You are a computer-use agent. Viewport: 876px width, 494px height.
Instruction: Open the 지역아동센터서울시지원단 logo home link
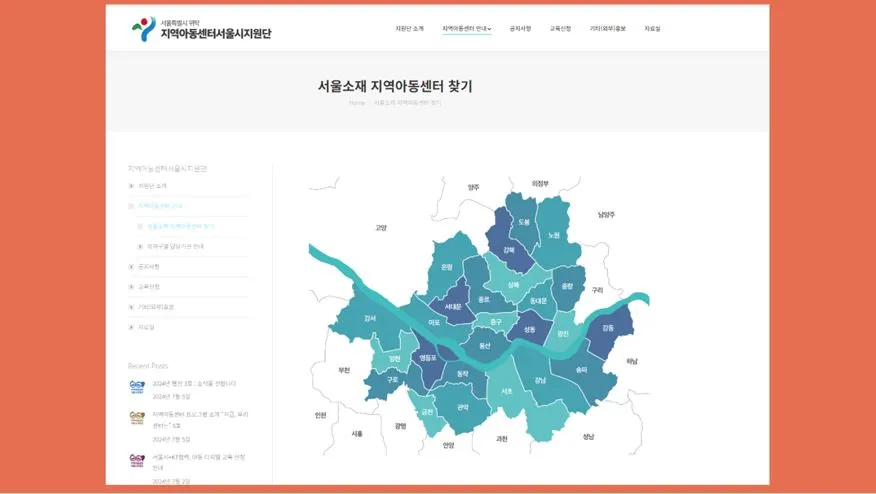tap(202, 29)
